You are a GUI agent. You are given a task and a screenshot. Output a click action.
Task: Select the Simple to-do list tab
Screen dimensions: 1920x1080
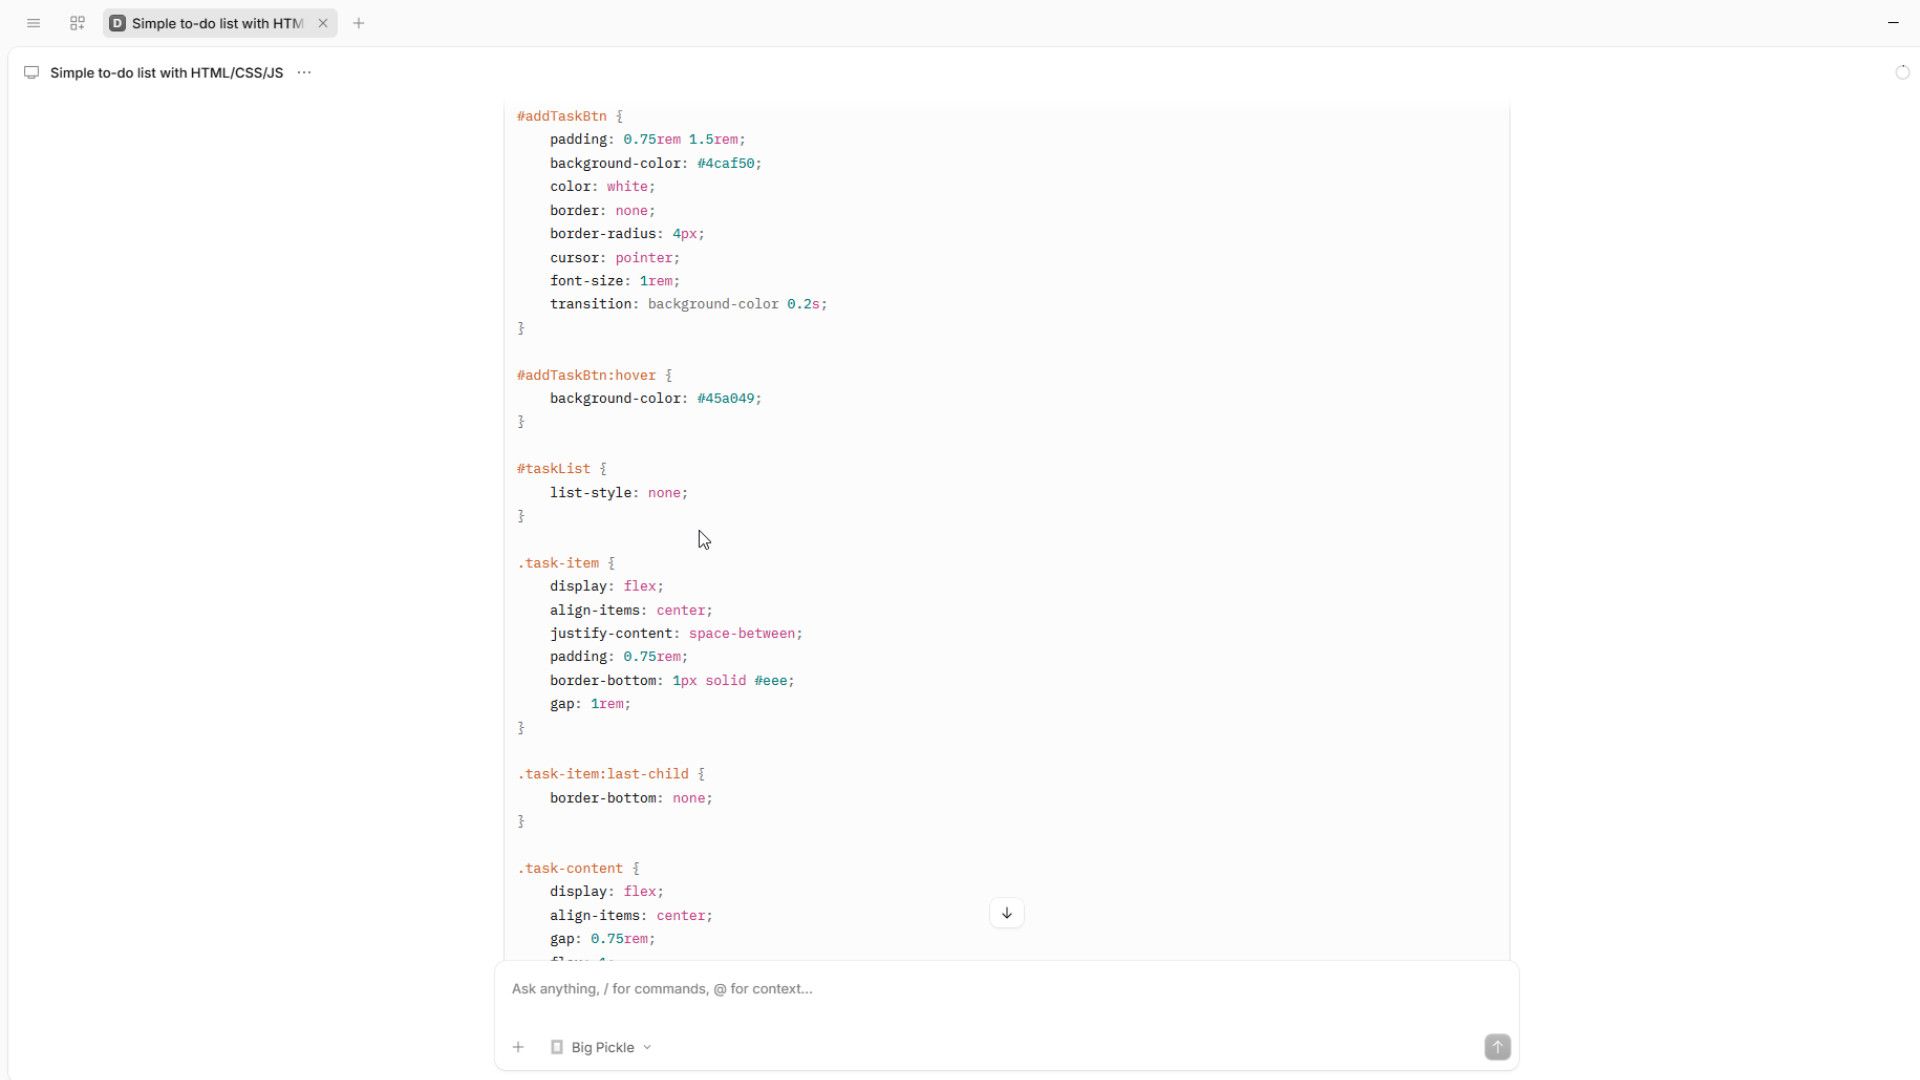(x=219, y=23)
